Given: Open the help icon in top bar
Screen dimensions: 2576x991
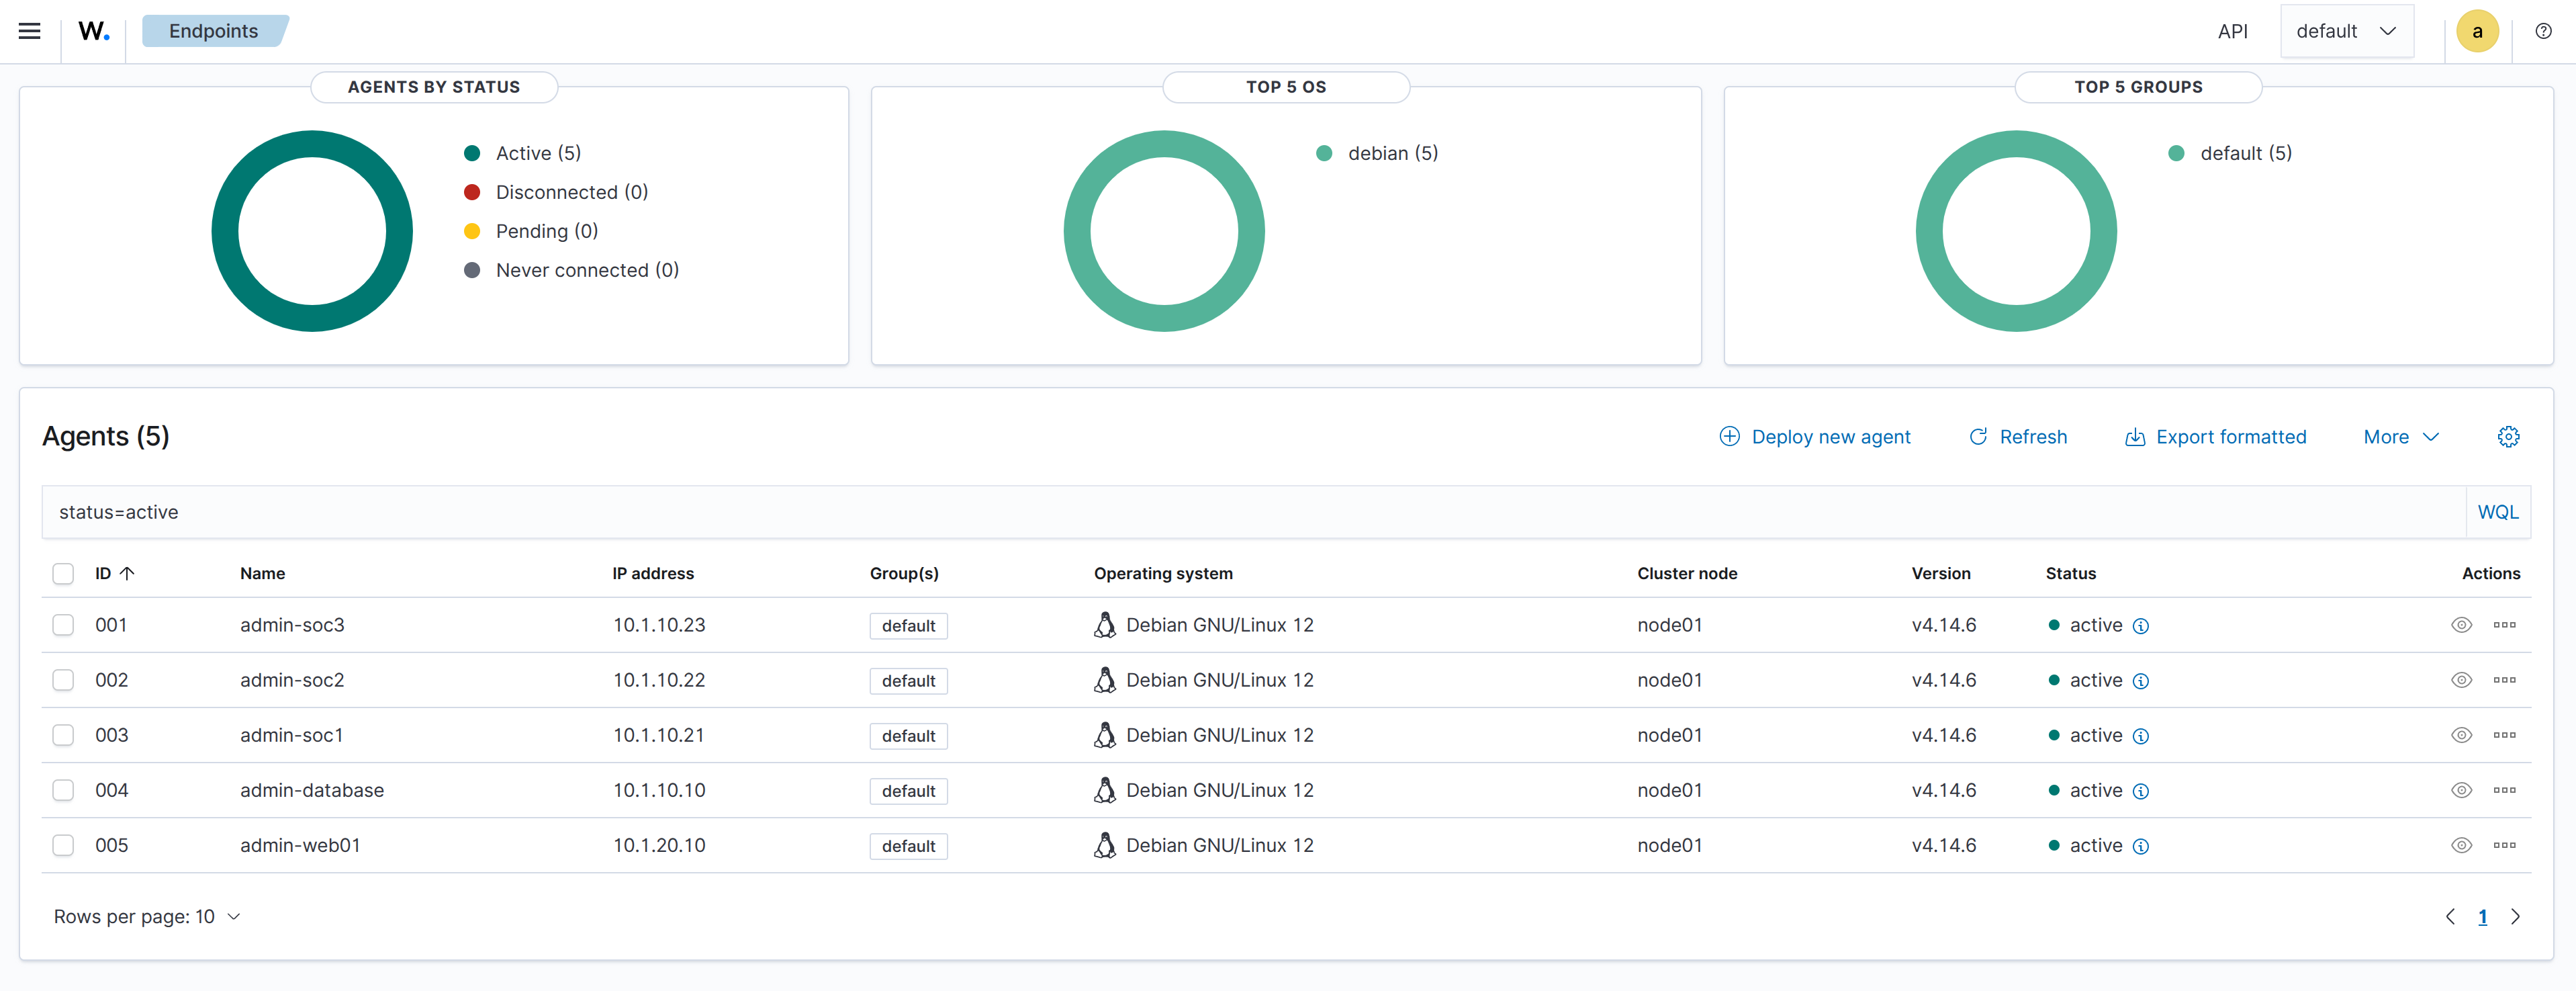Looking at the screenshot, I should click(x=2543, y=31).
